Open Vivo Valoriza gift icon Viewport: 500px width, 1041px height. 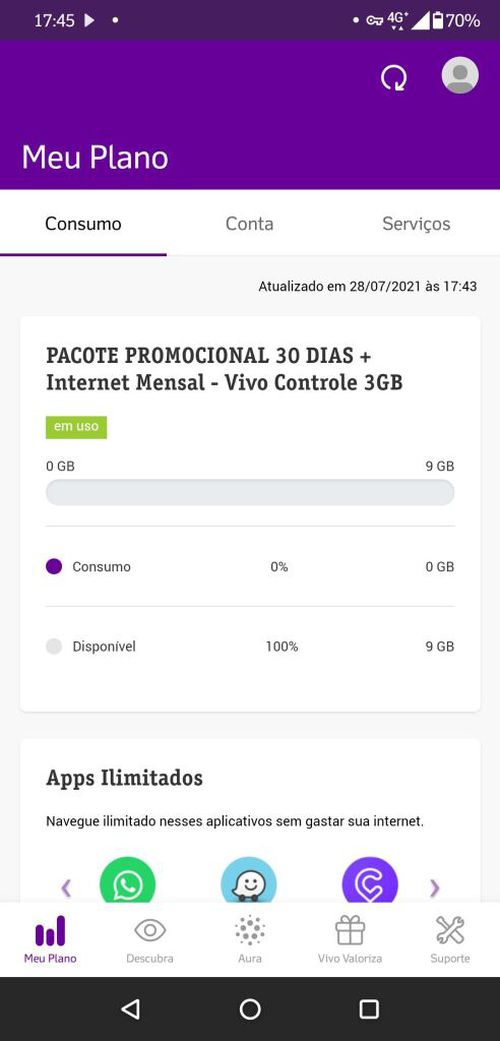click(x=350, y=930)
